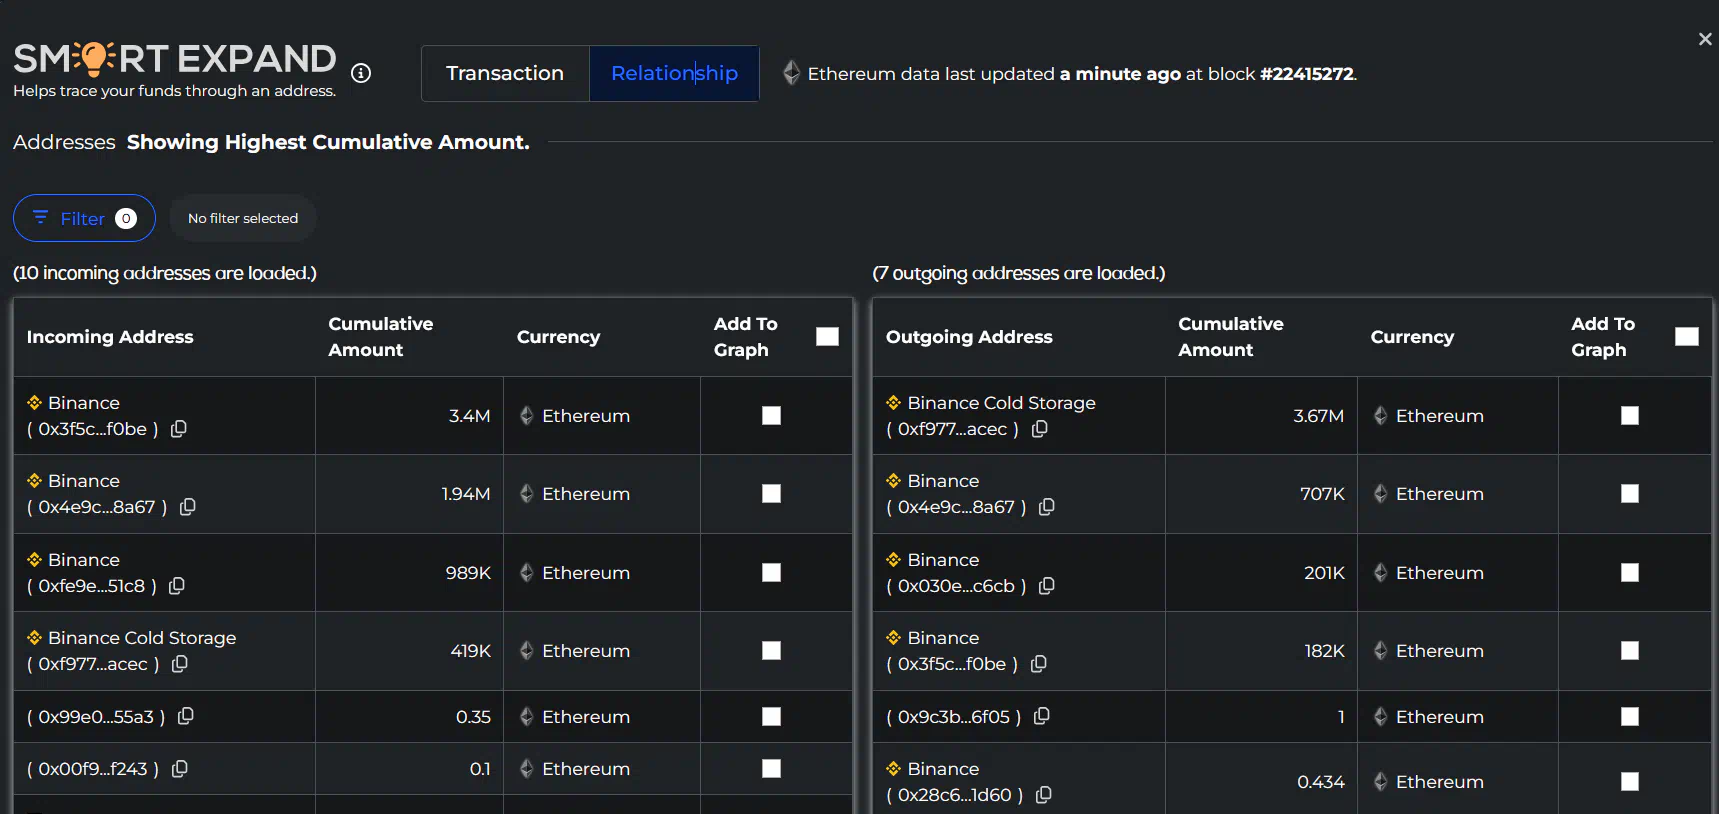Click incoming address text 0x99e0...55a3
The height and width of the screenshot is (814, 1719).
(96, 716)
